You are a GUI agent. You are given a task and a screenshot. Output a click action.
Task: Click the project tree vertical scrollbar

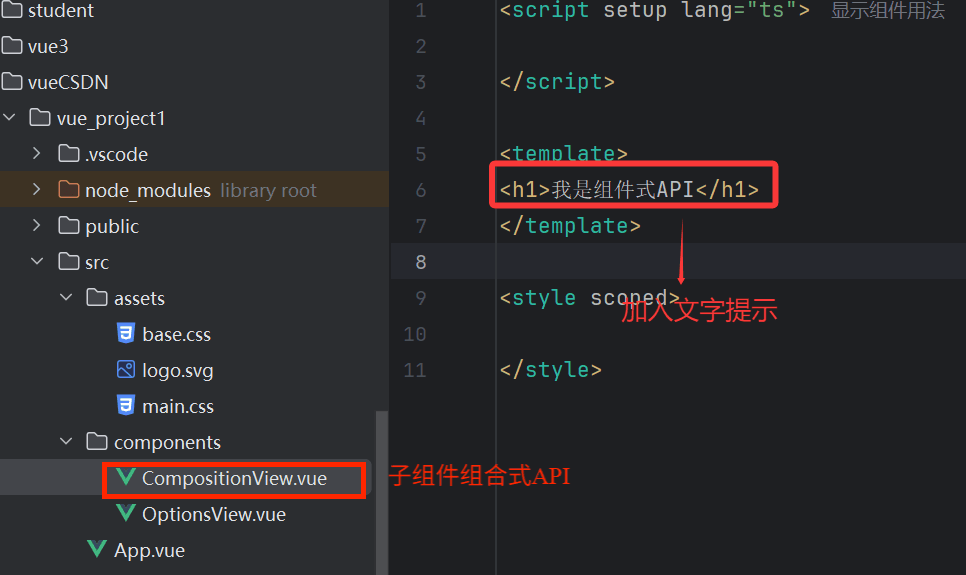tap(382, 492)
